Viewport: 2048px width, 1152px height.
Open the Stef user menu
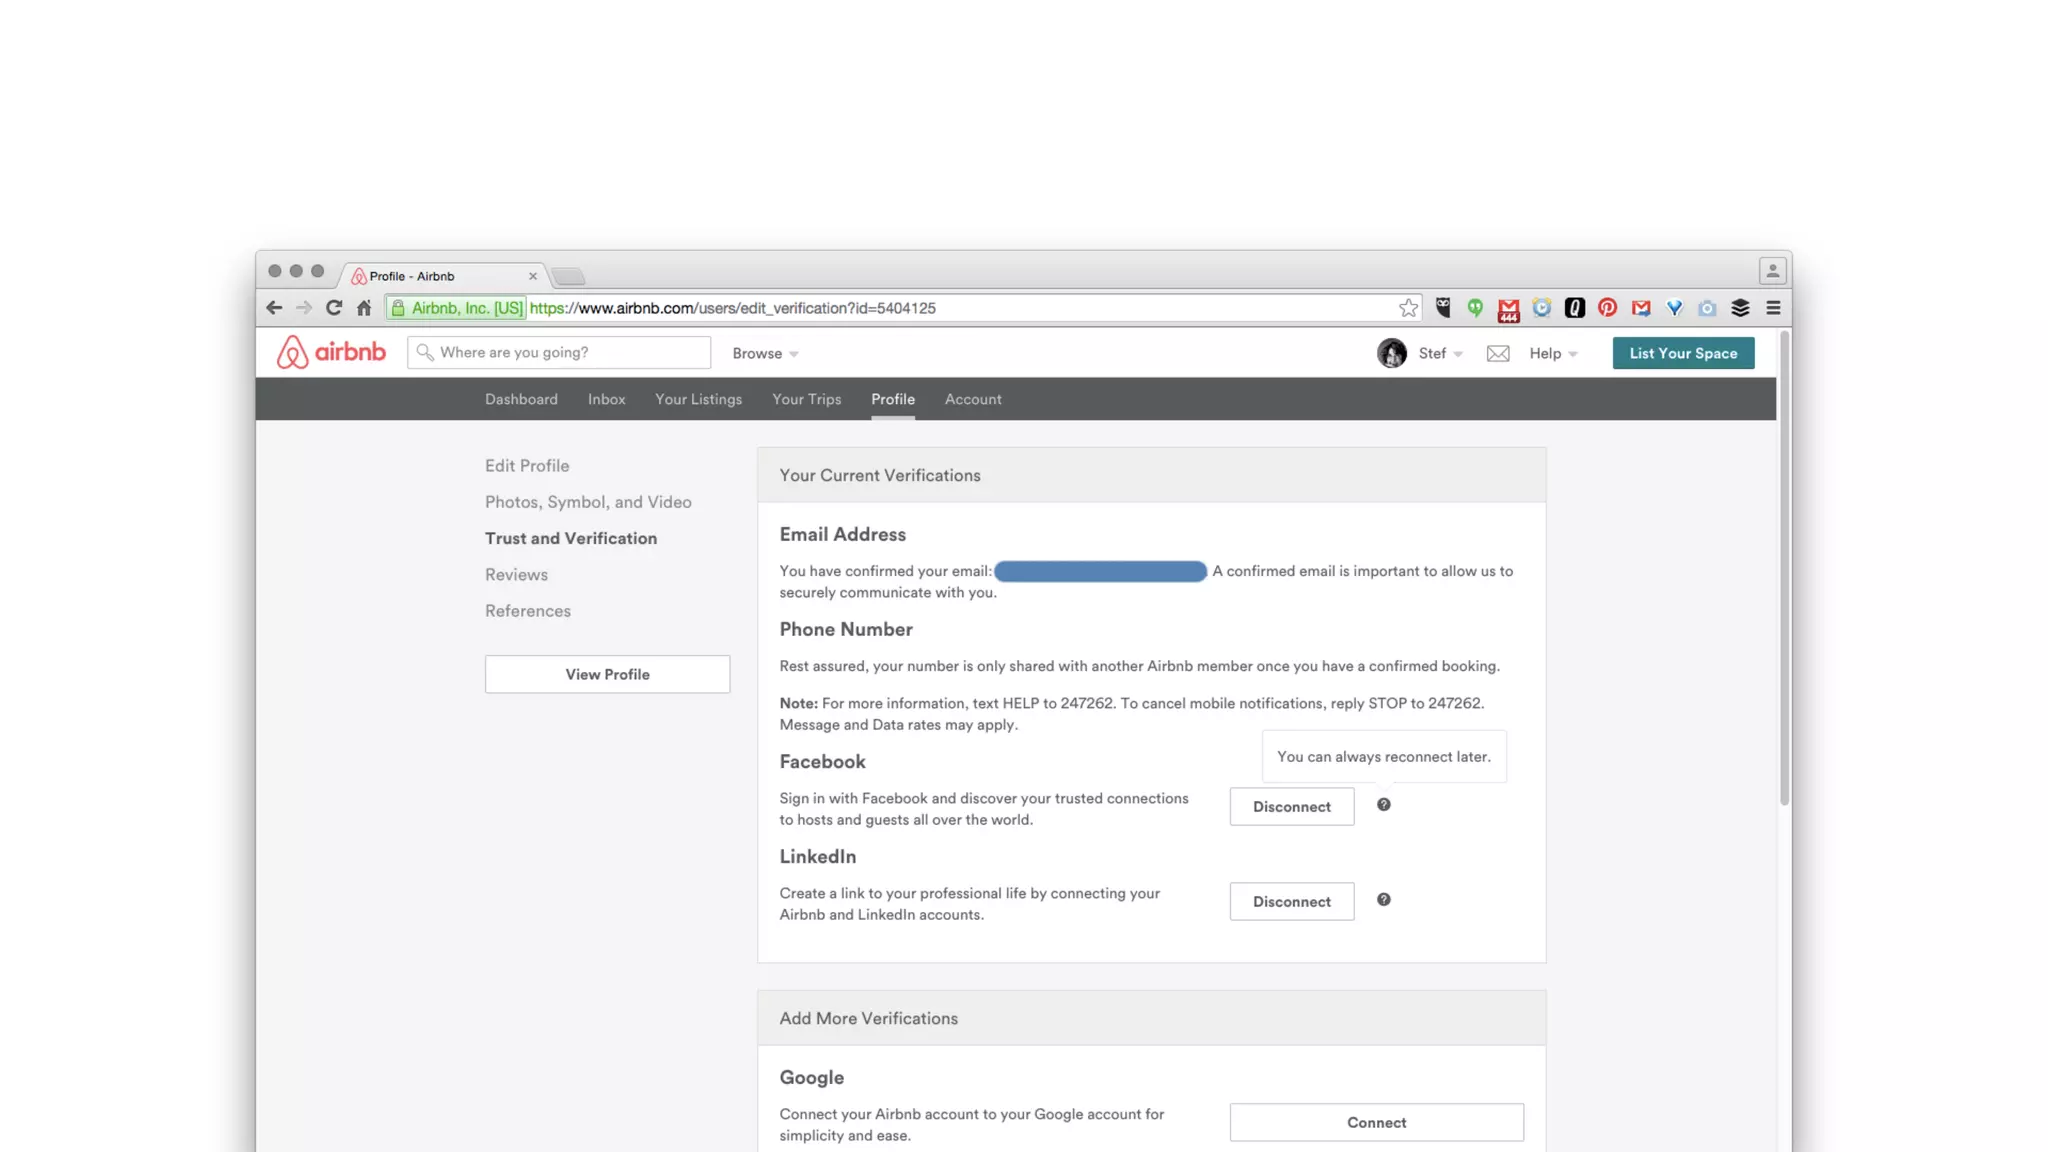(1438, 353)
